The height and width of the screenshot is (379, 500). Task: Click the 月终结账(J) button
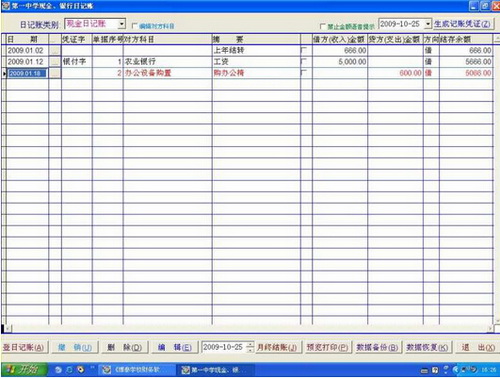[277, 347]
